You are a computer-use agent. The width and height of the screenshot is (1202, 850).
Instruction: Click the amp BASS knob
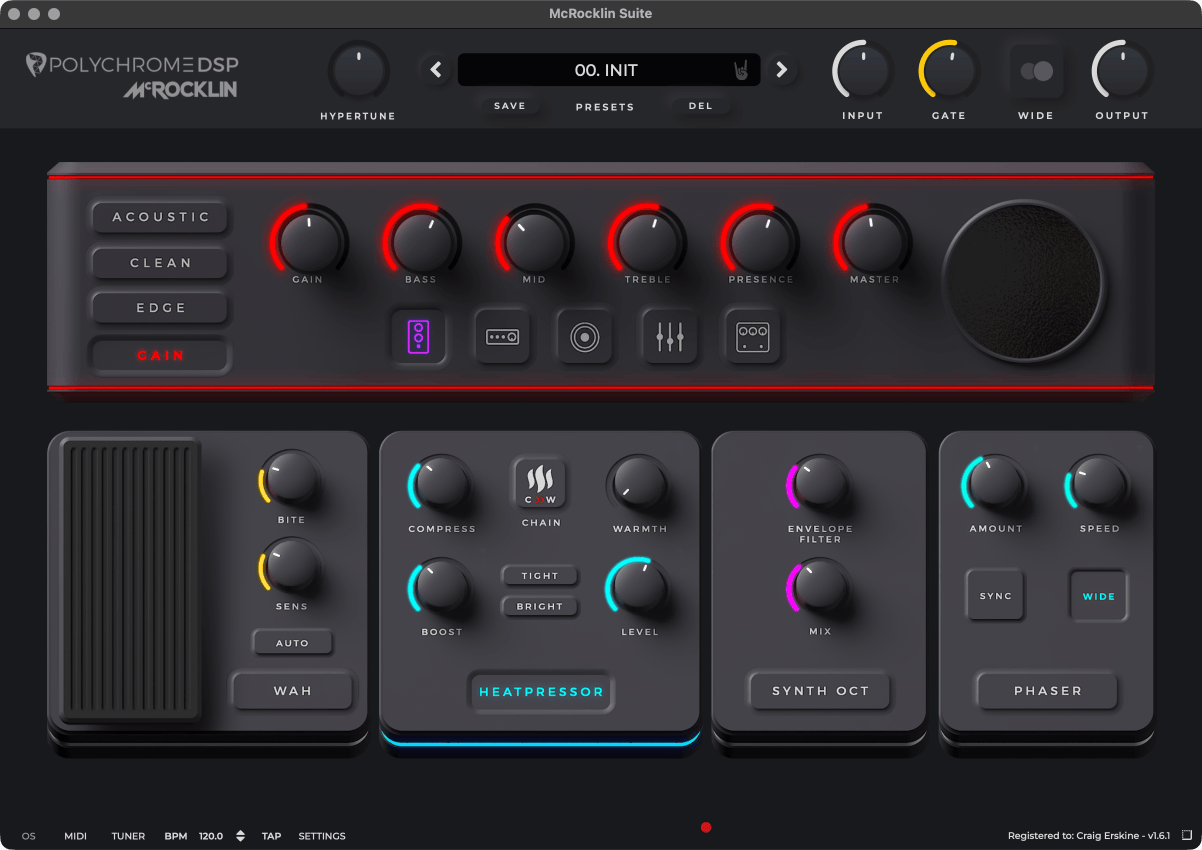[421, 241]
